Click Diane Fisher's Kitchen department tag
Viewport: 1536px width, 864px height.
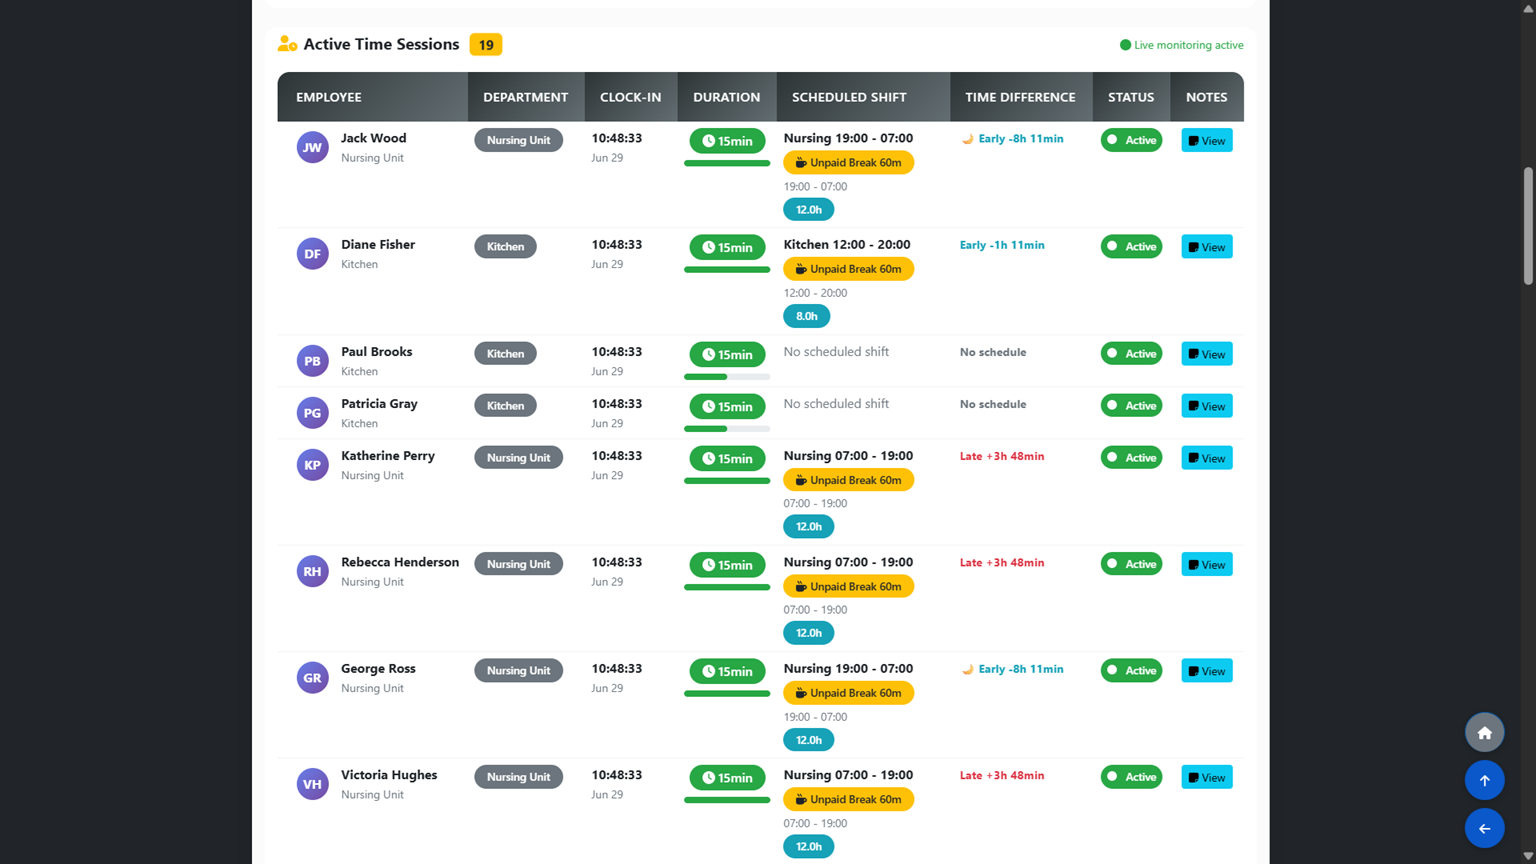click(x=505, y=246)
